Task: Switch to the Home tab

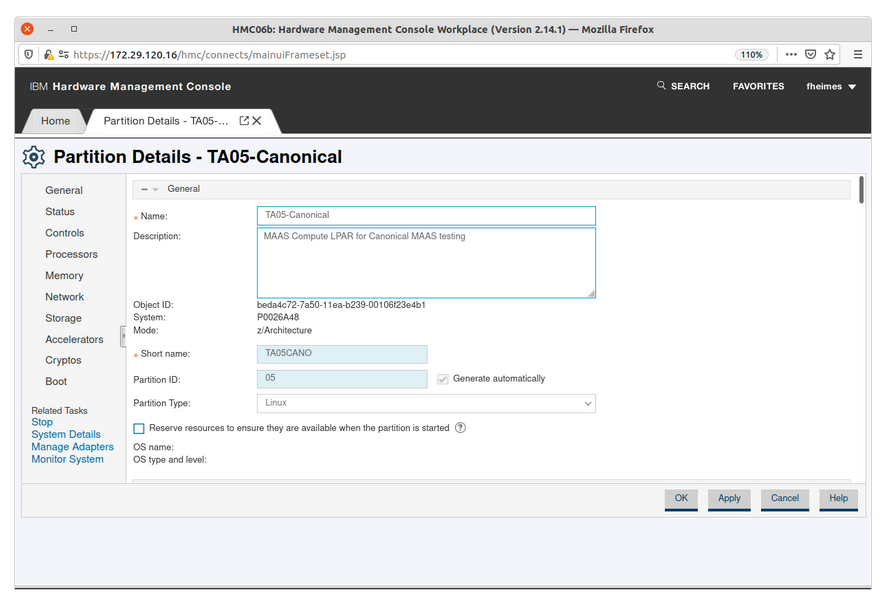Action: coord(55,121)
